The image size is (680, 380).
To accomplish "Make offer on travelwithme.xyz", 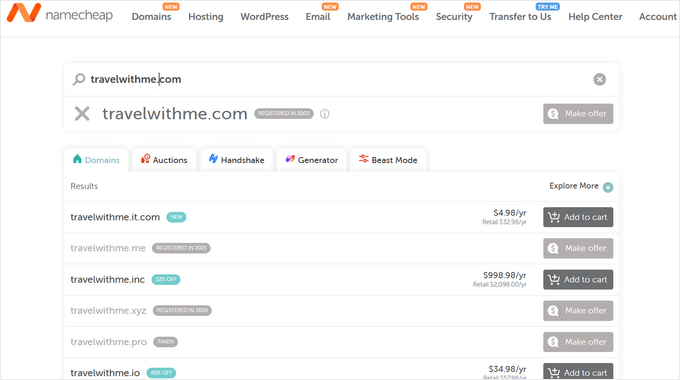I will (578, 311).
